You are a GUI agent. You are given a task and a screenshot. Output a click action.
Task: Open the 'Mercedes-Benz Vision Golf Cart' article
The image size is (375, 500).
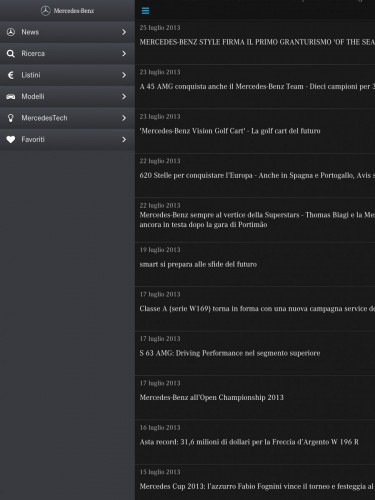(x=255, y=131)
